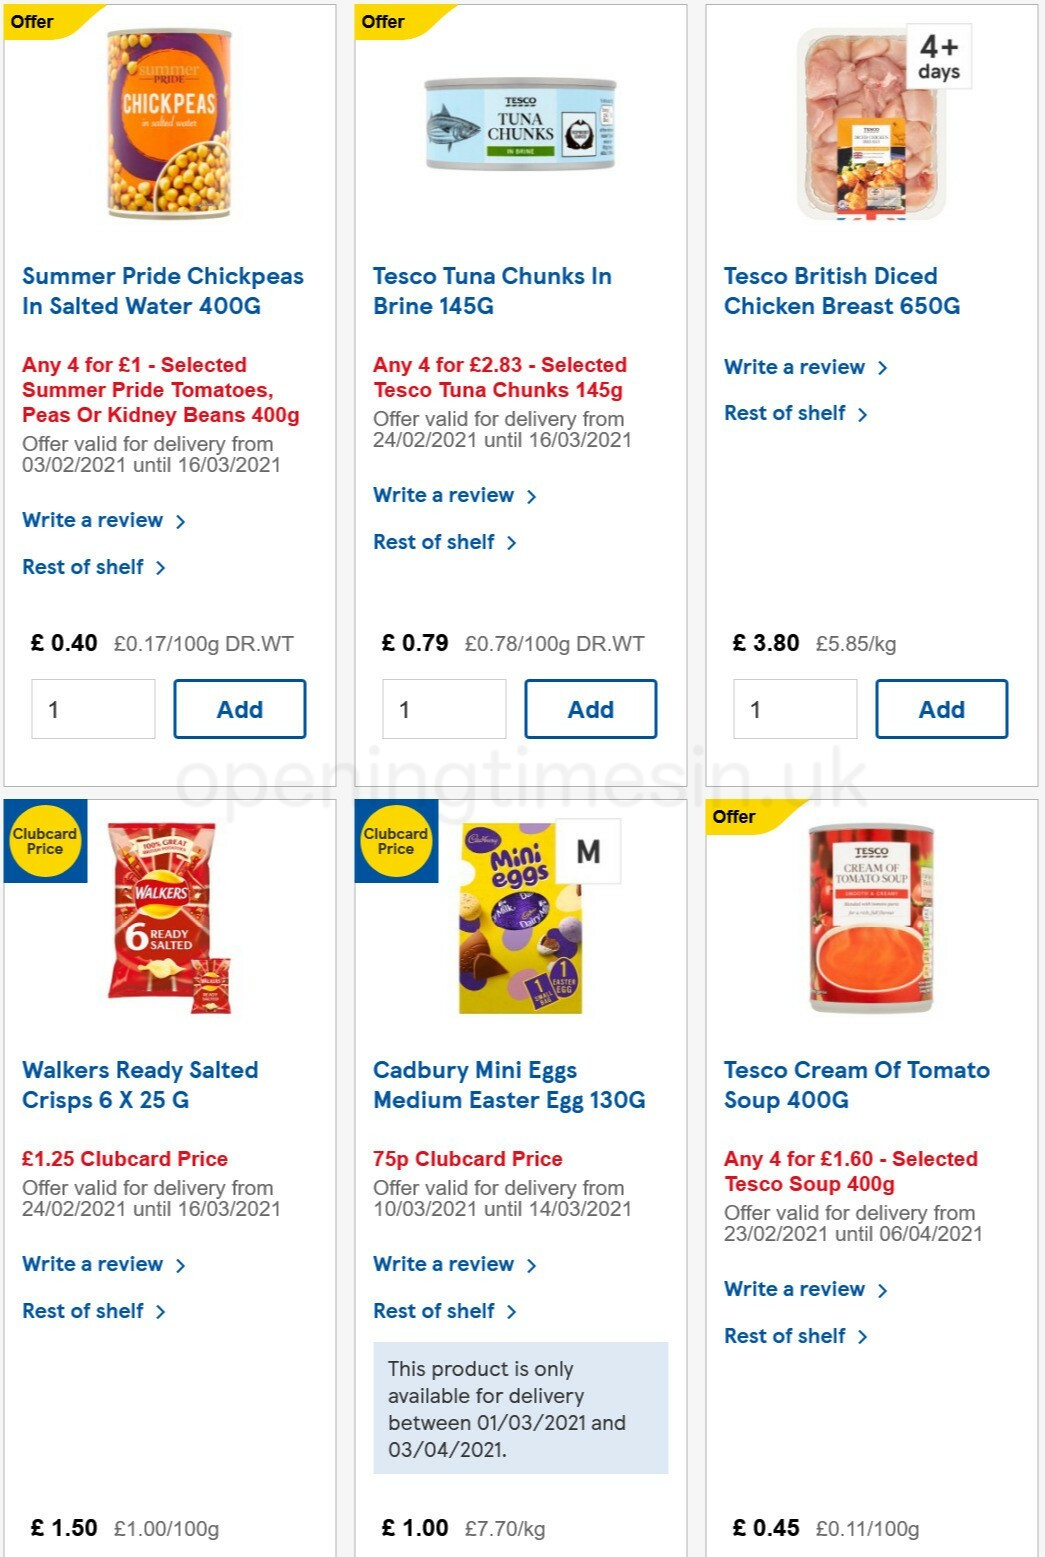
Task: Click the Clubcard Price badge on Walkers Crisps
Action: pyautogui.click(x=45, y=843)
